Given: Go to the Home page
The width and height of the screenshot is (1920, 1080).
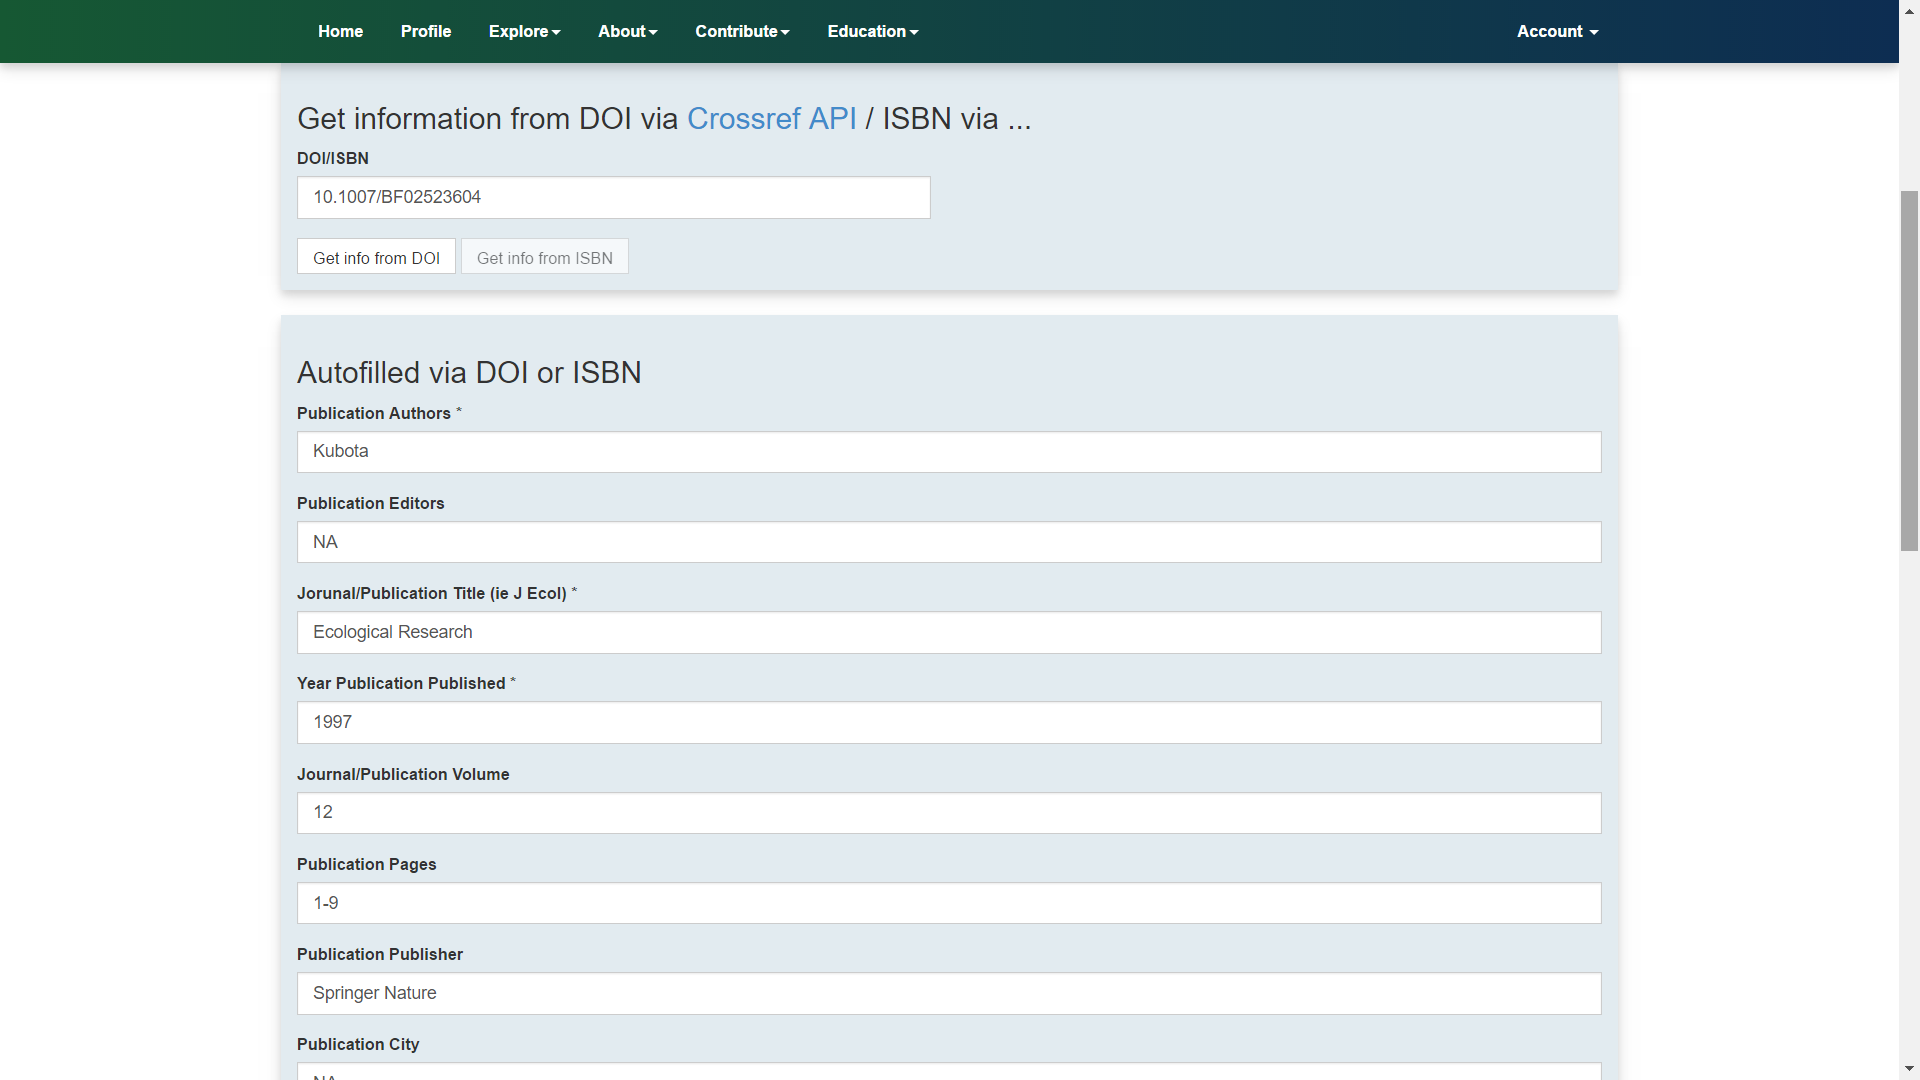Looking at the screenshot, I should pos(340,31).
